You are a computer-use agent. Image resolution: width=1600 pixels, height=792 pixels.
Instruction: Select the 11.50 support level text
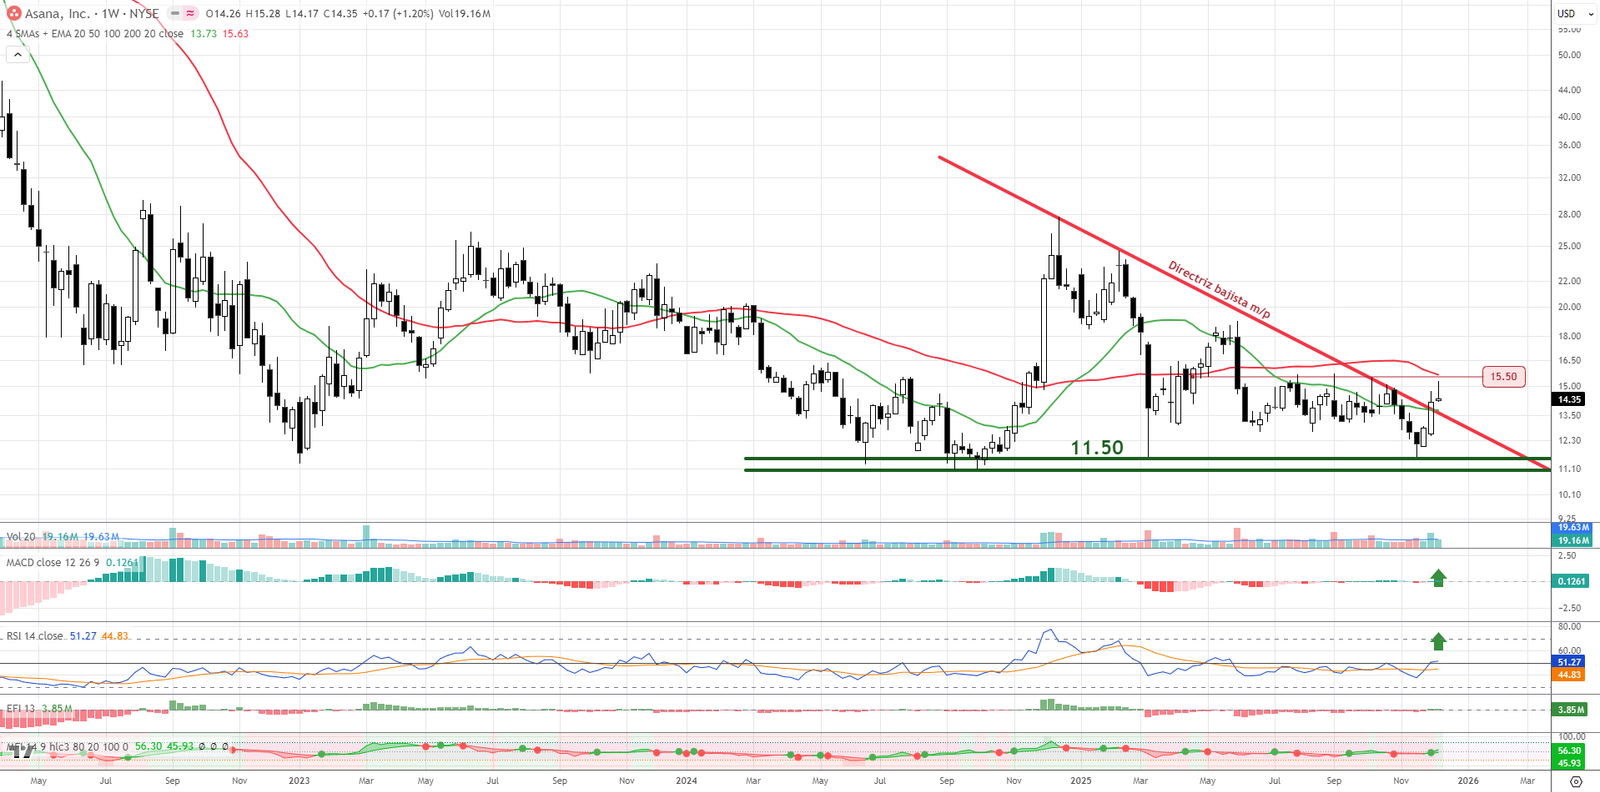click(x=1097, y=448)
